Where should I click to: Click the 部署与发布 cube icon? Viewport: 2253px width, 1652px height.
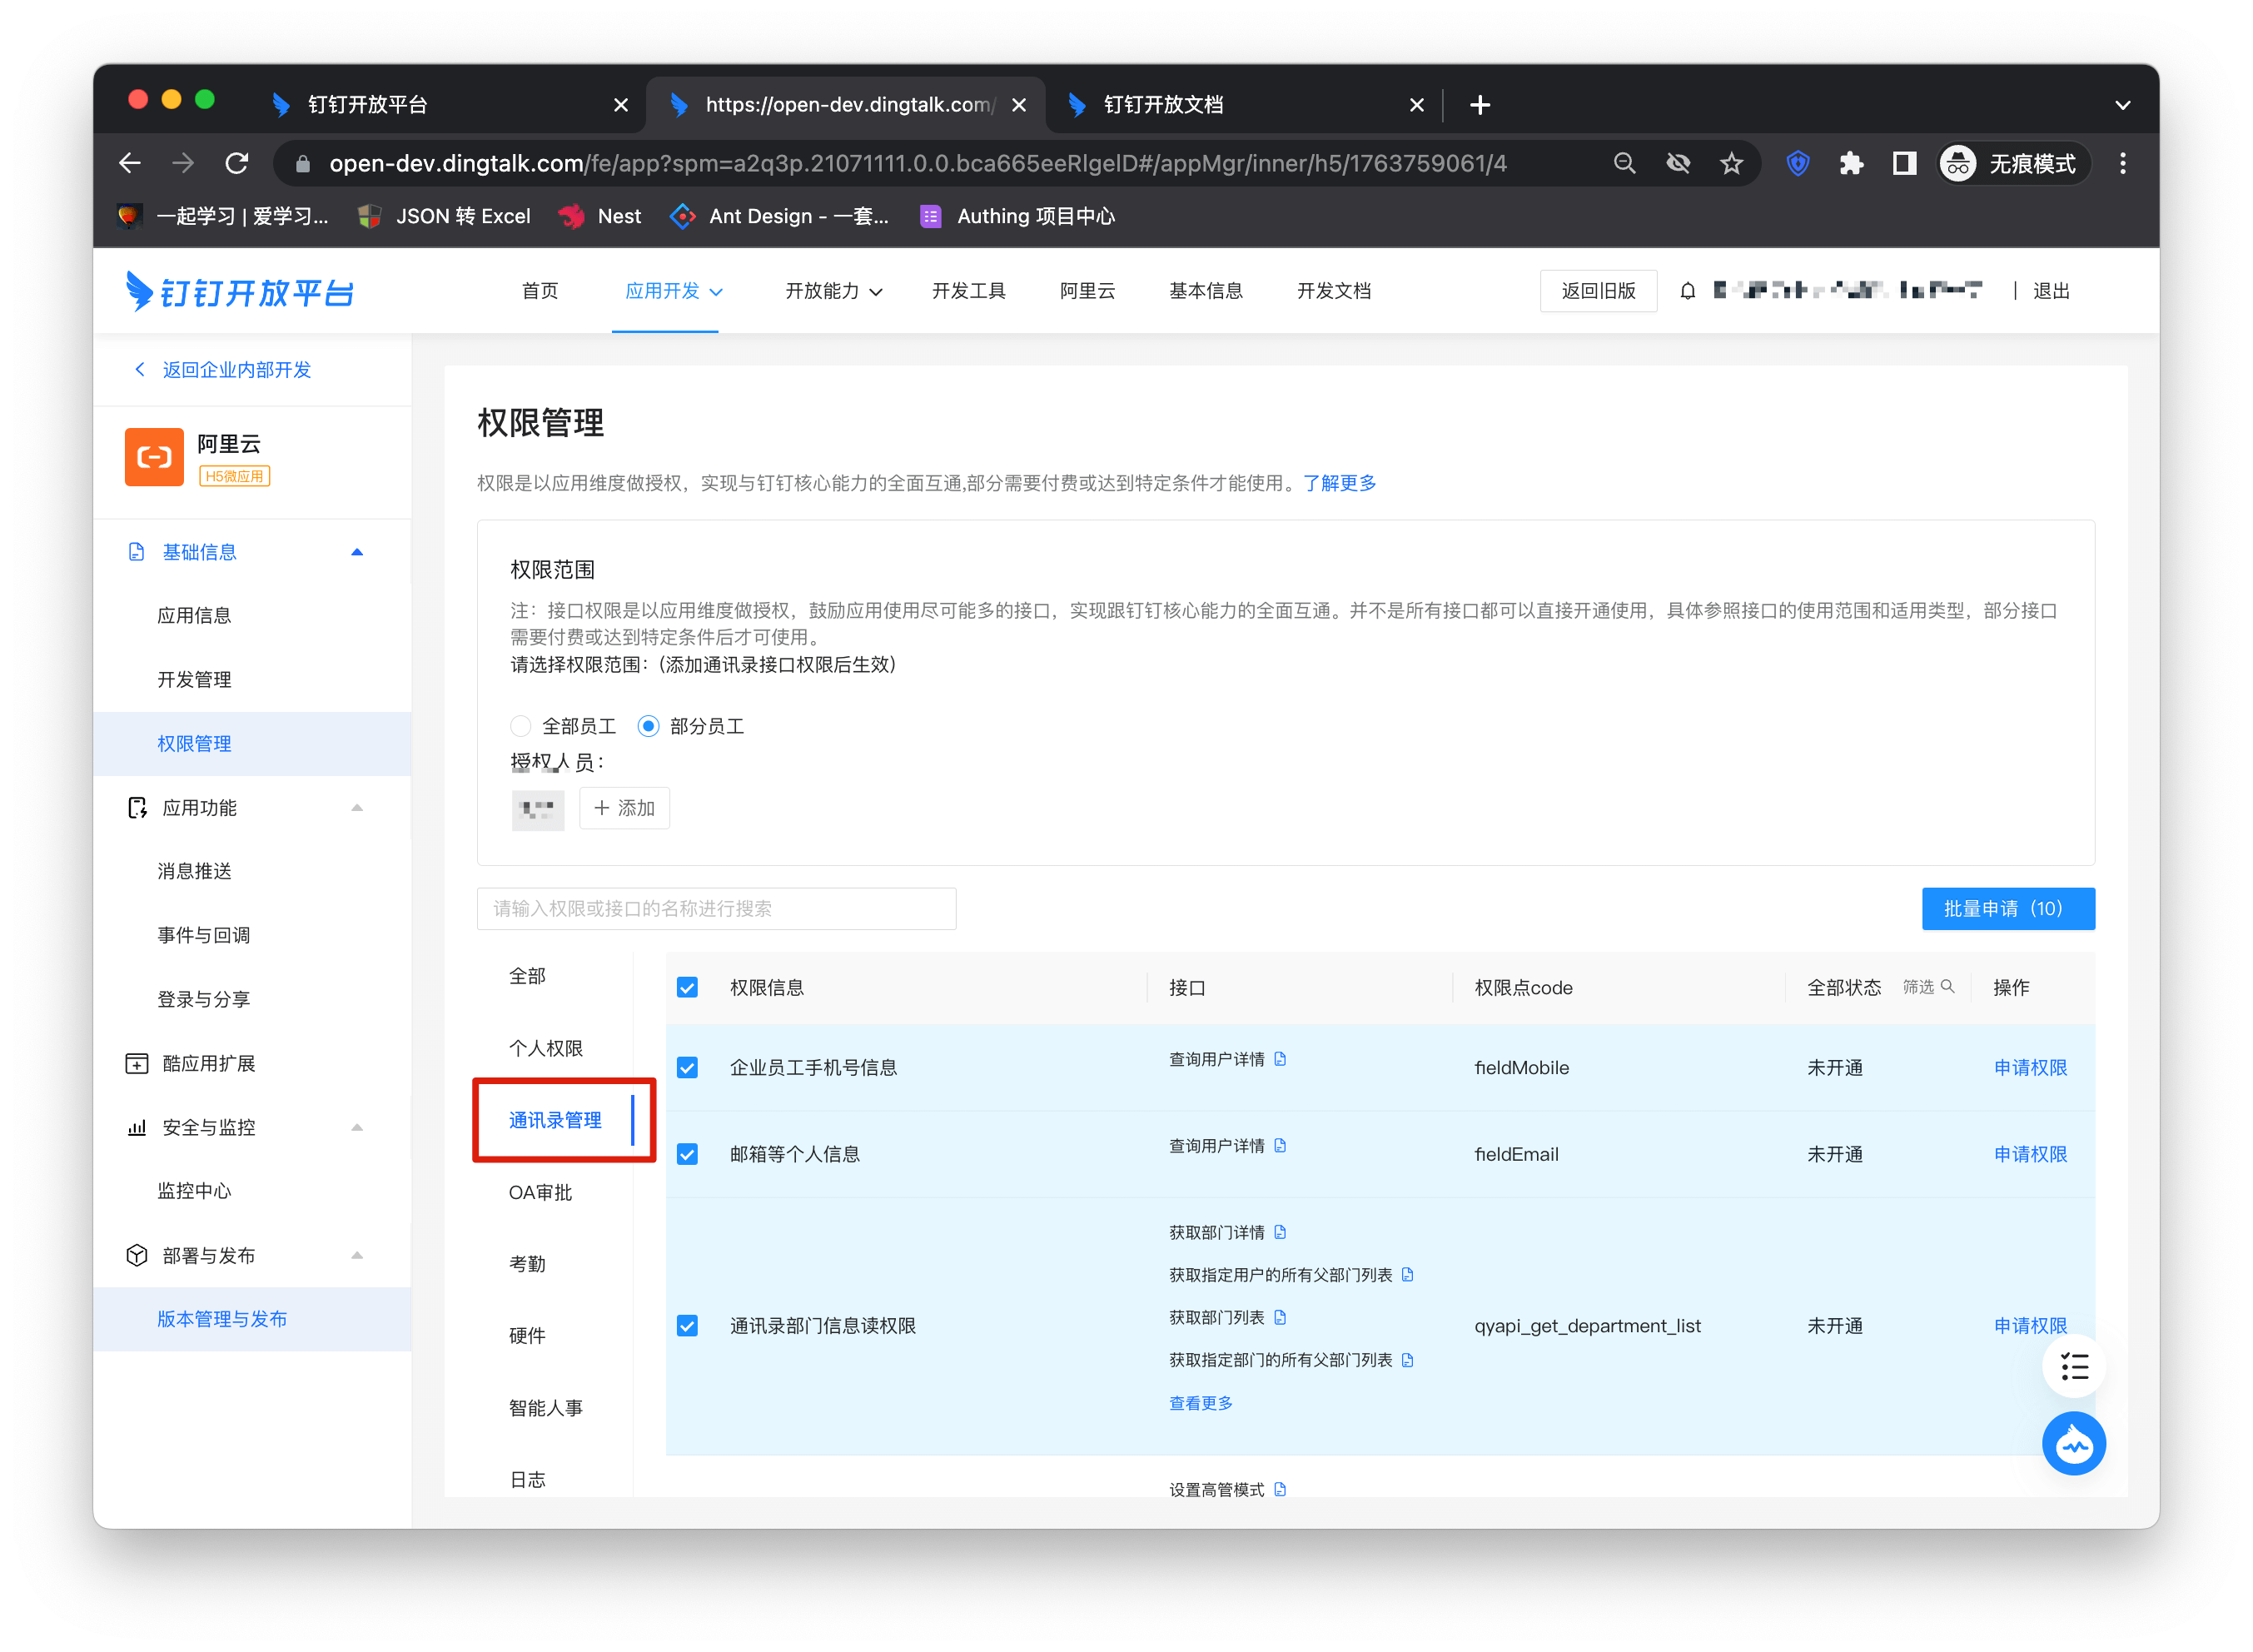click(137, 1255)
